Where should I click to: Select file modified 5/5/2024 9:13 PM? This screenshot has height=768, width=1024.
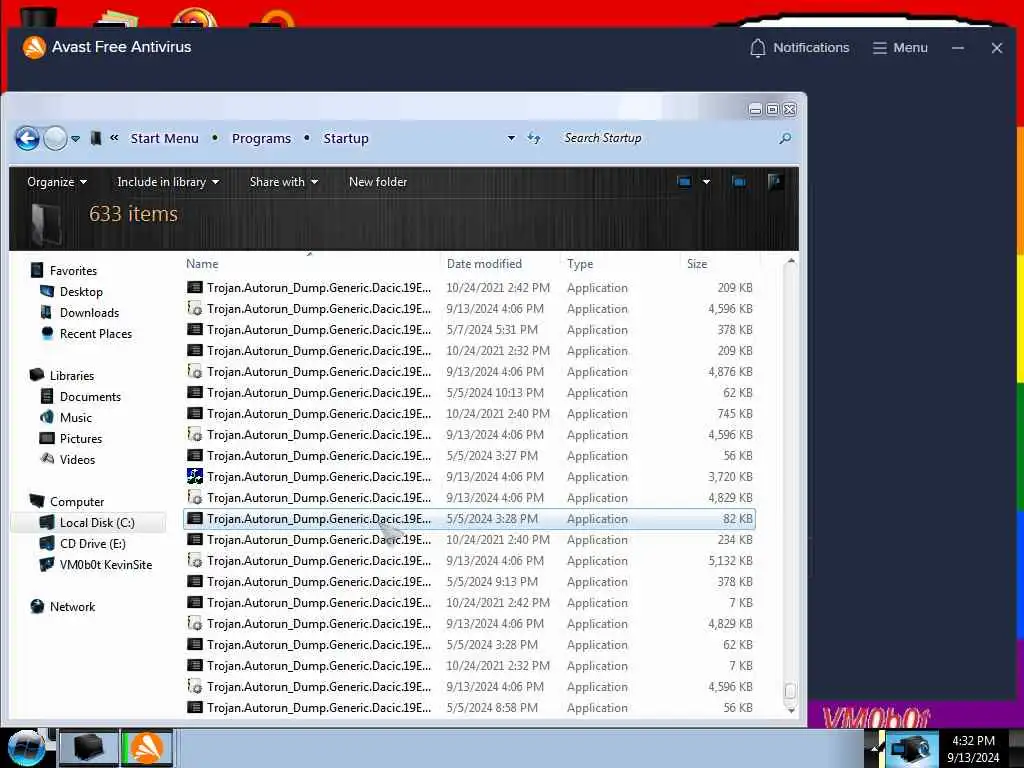click(x=470, y=581)
